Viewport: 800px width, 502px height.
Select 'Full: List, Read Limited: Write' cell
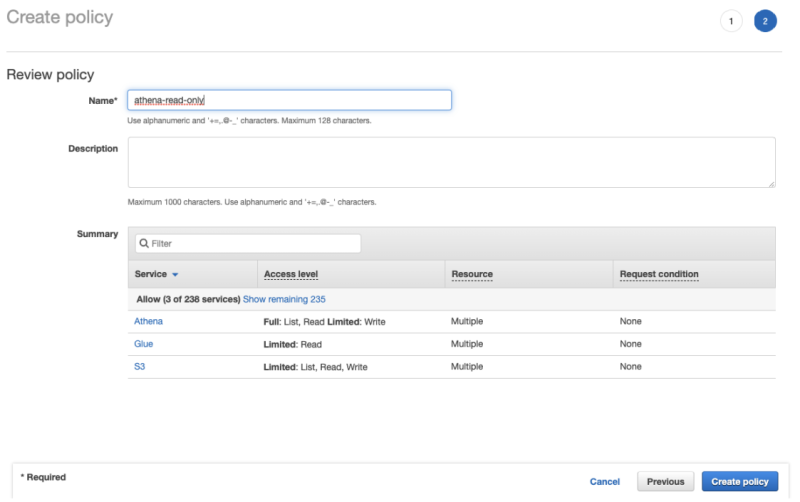(x=324, y=321)
